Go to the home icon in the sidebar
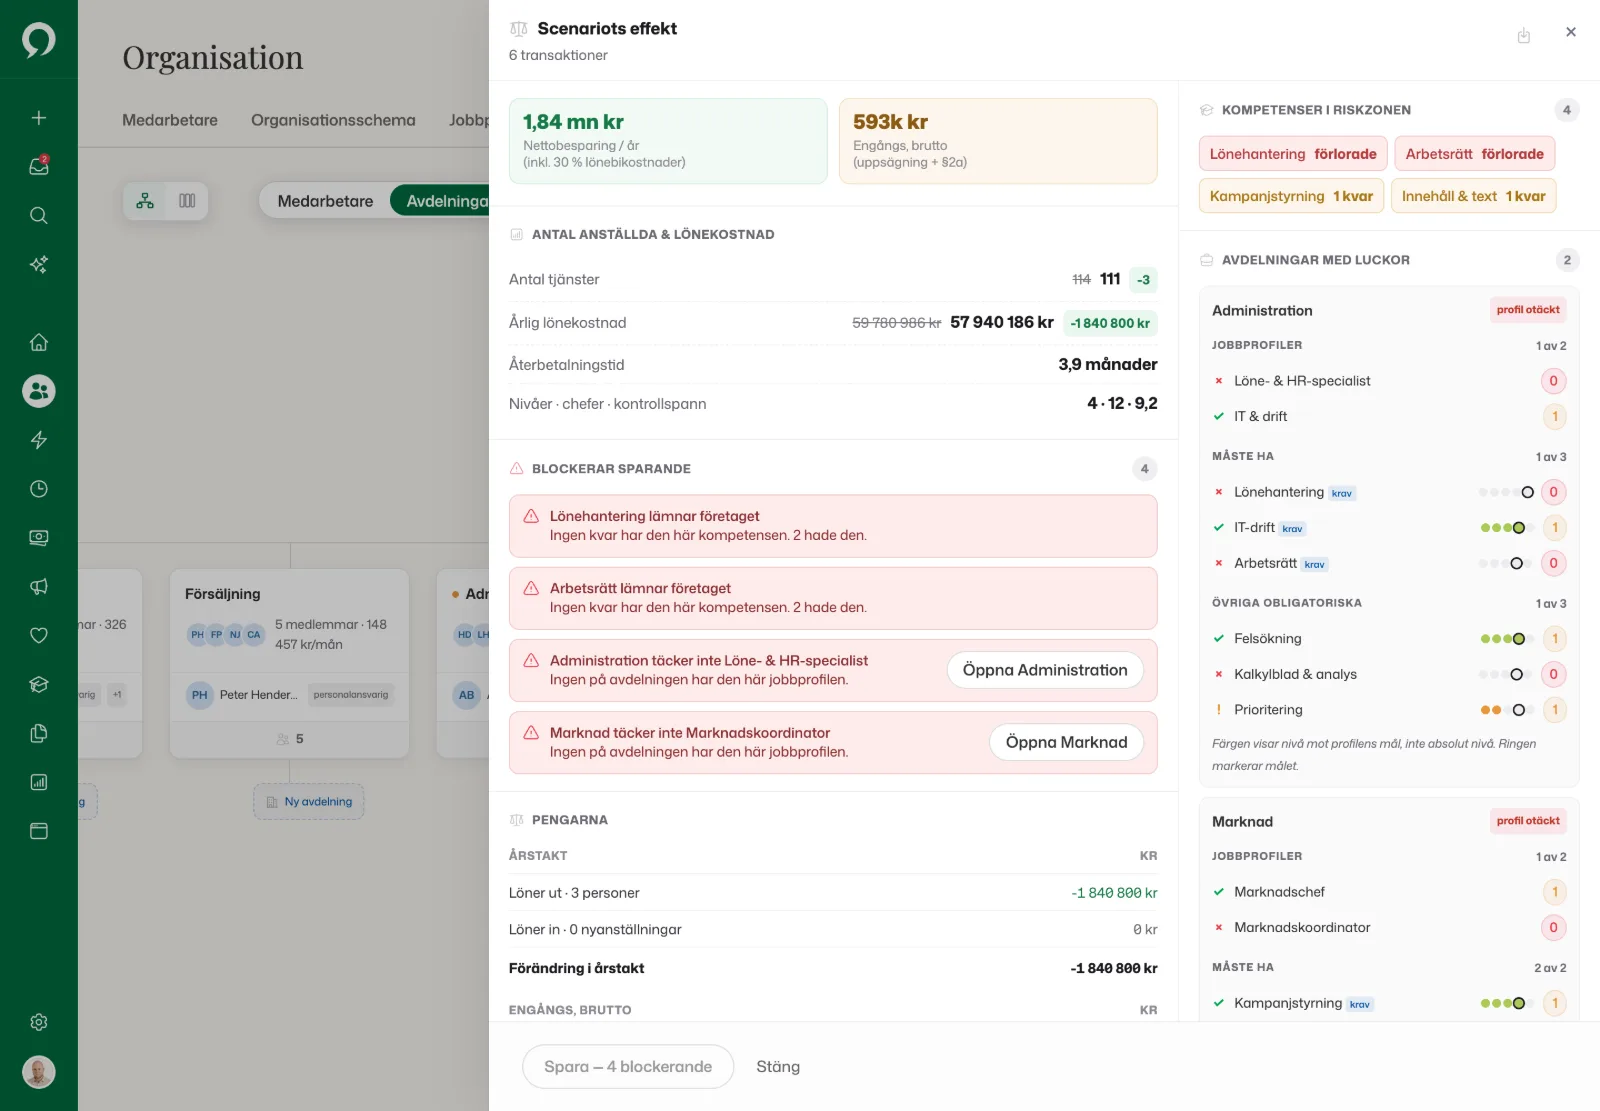Viewport: 1600px width, 1111px height. pyautogui.click(x=39, y=342)
